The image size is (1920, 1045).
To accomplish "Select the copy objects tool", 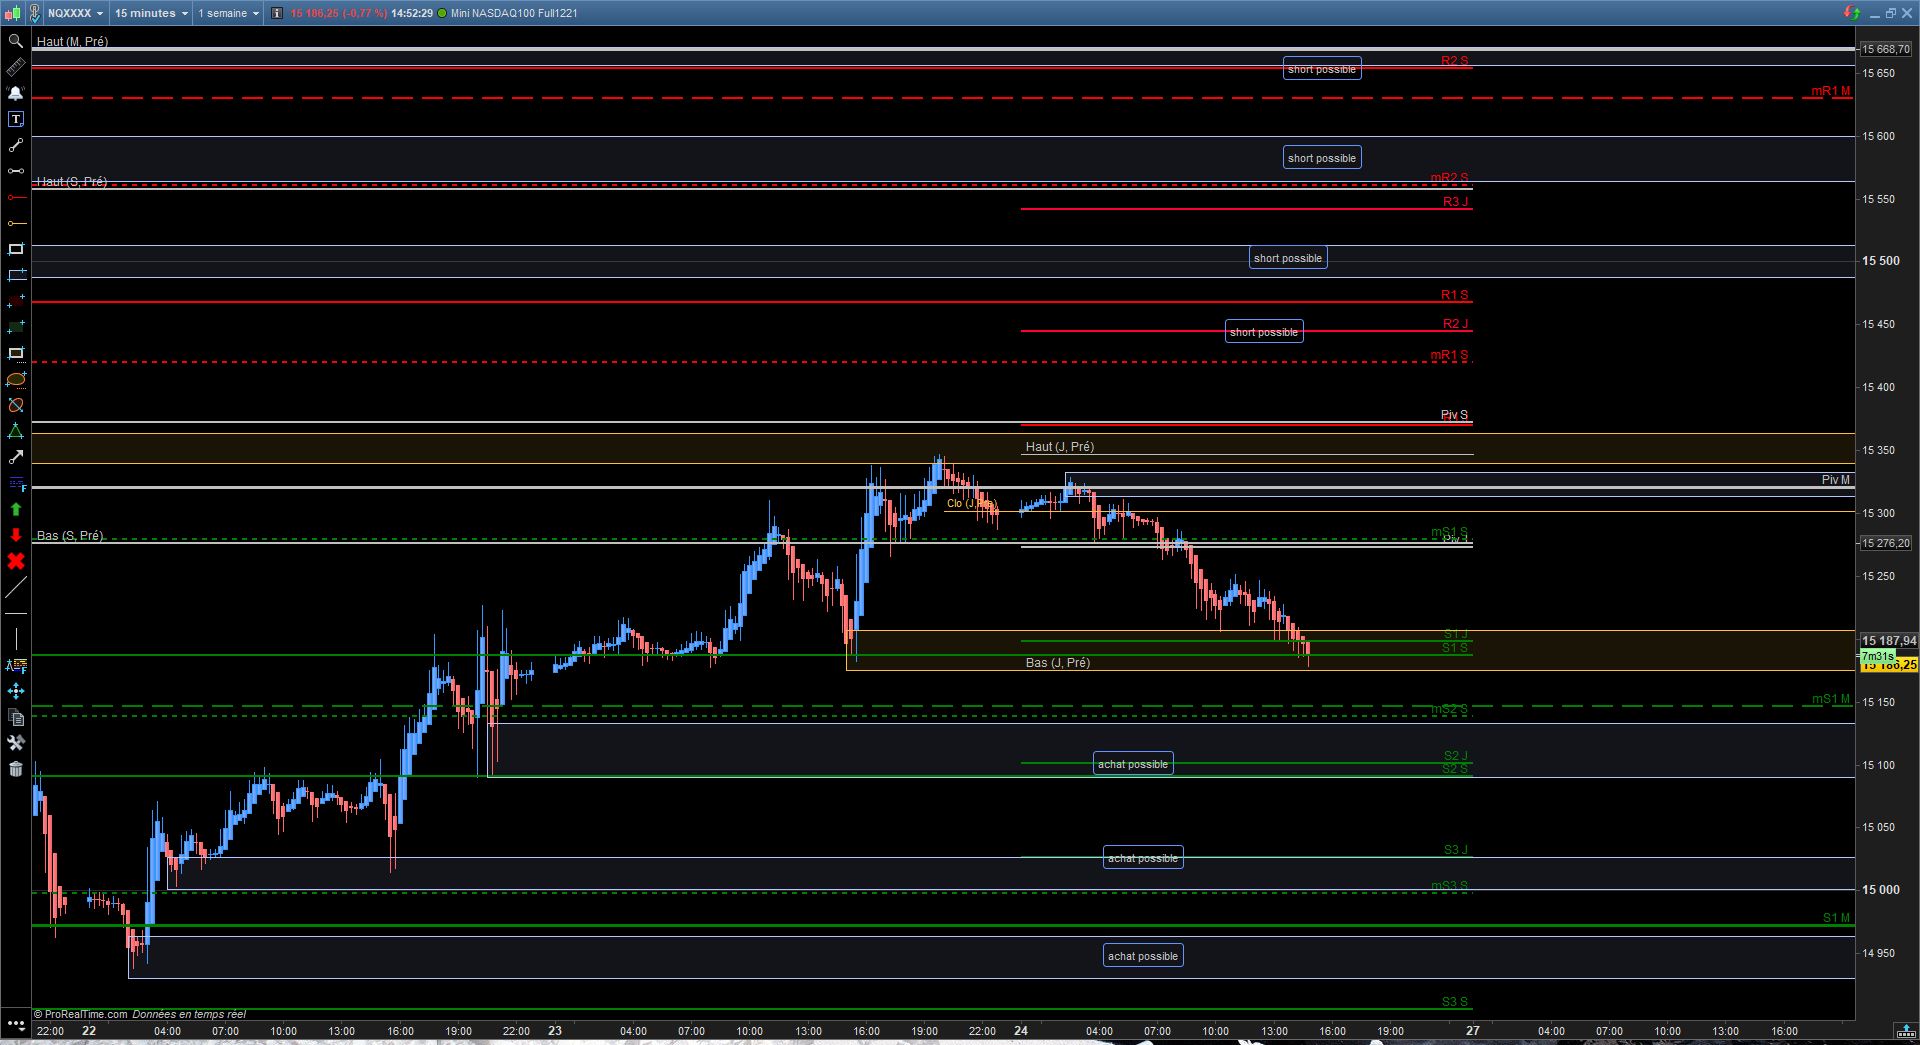I will [16, 717].
